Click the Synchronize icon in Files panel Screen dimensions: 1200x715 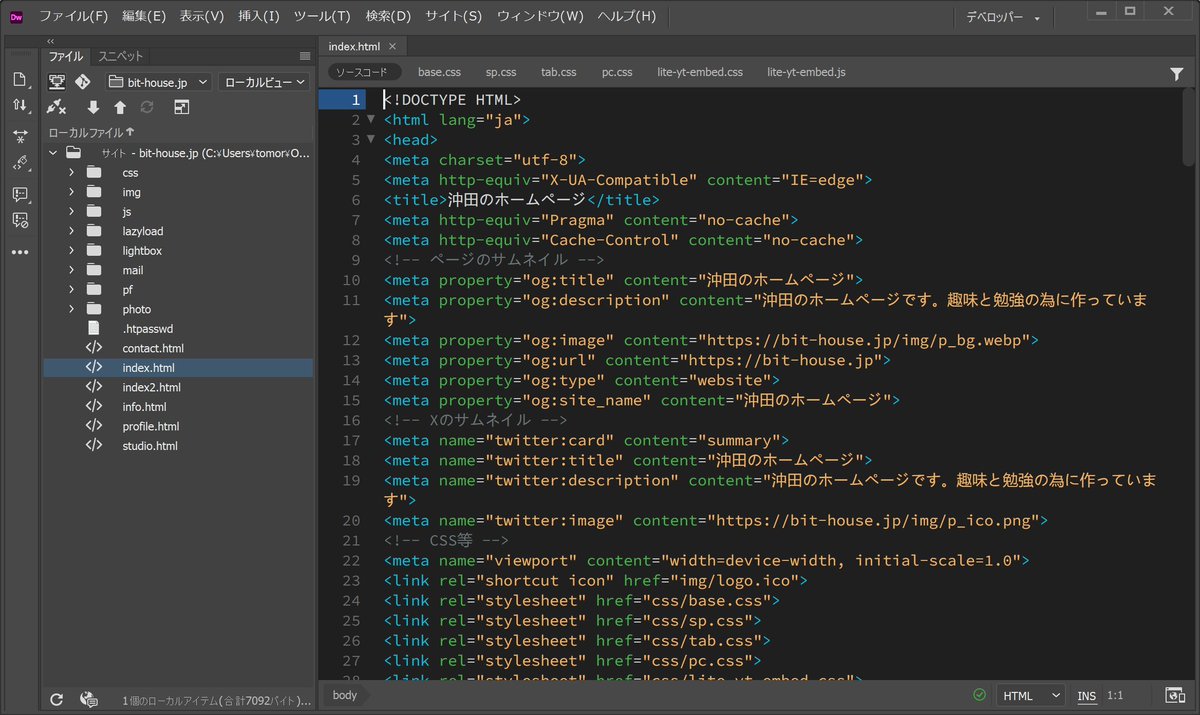pyautogui.click(x=147, y=107)
